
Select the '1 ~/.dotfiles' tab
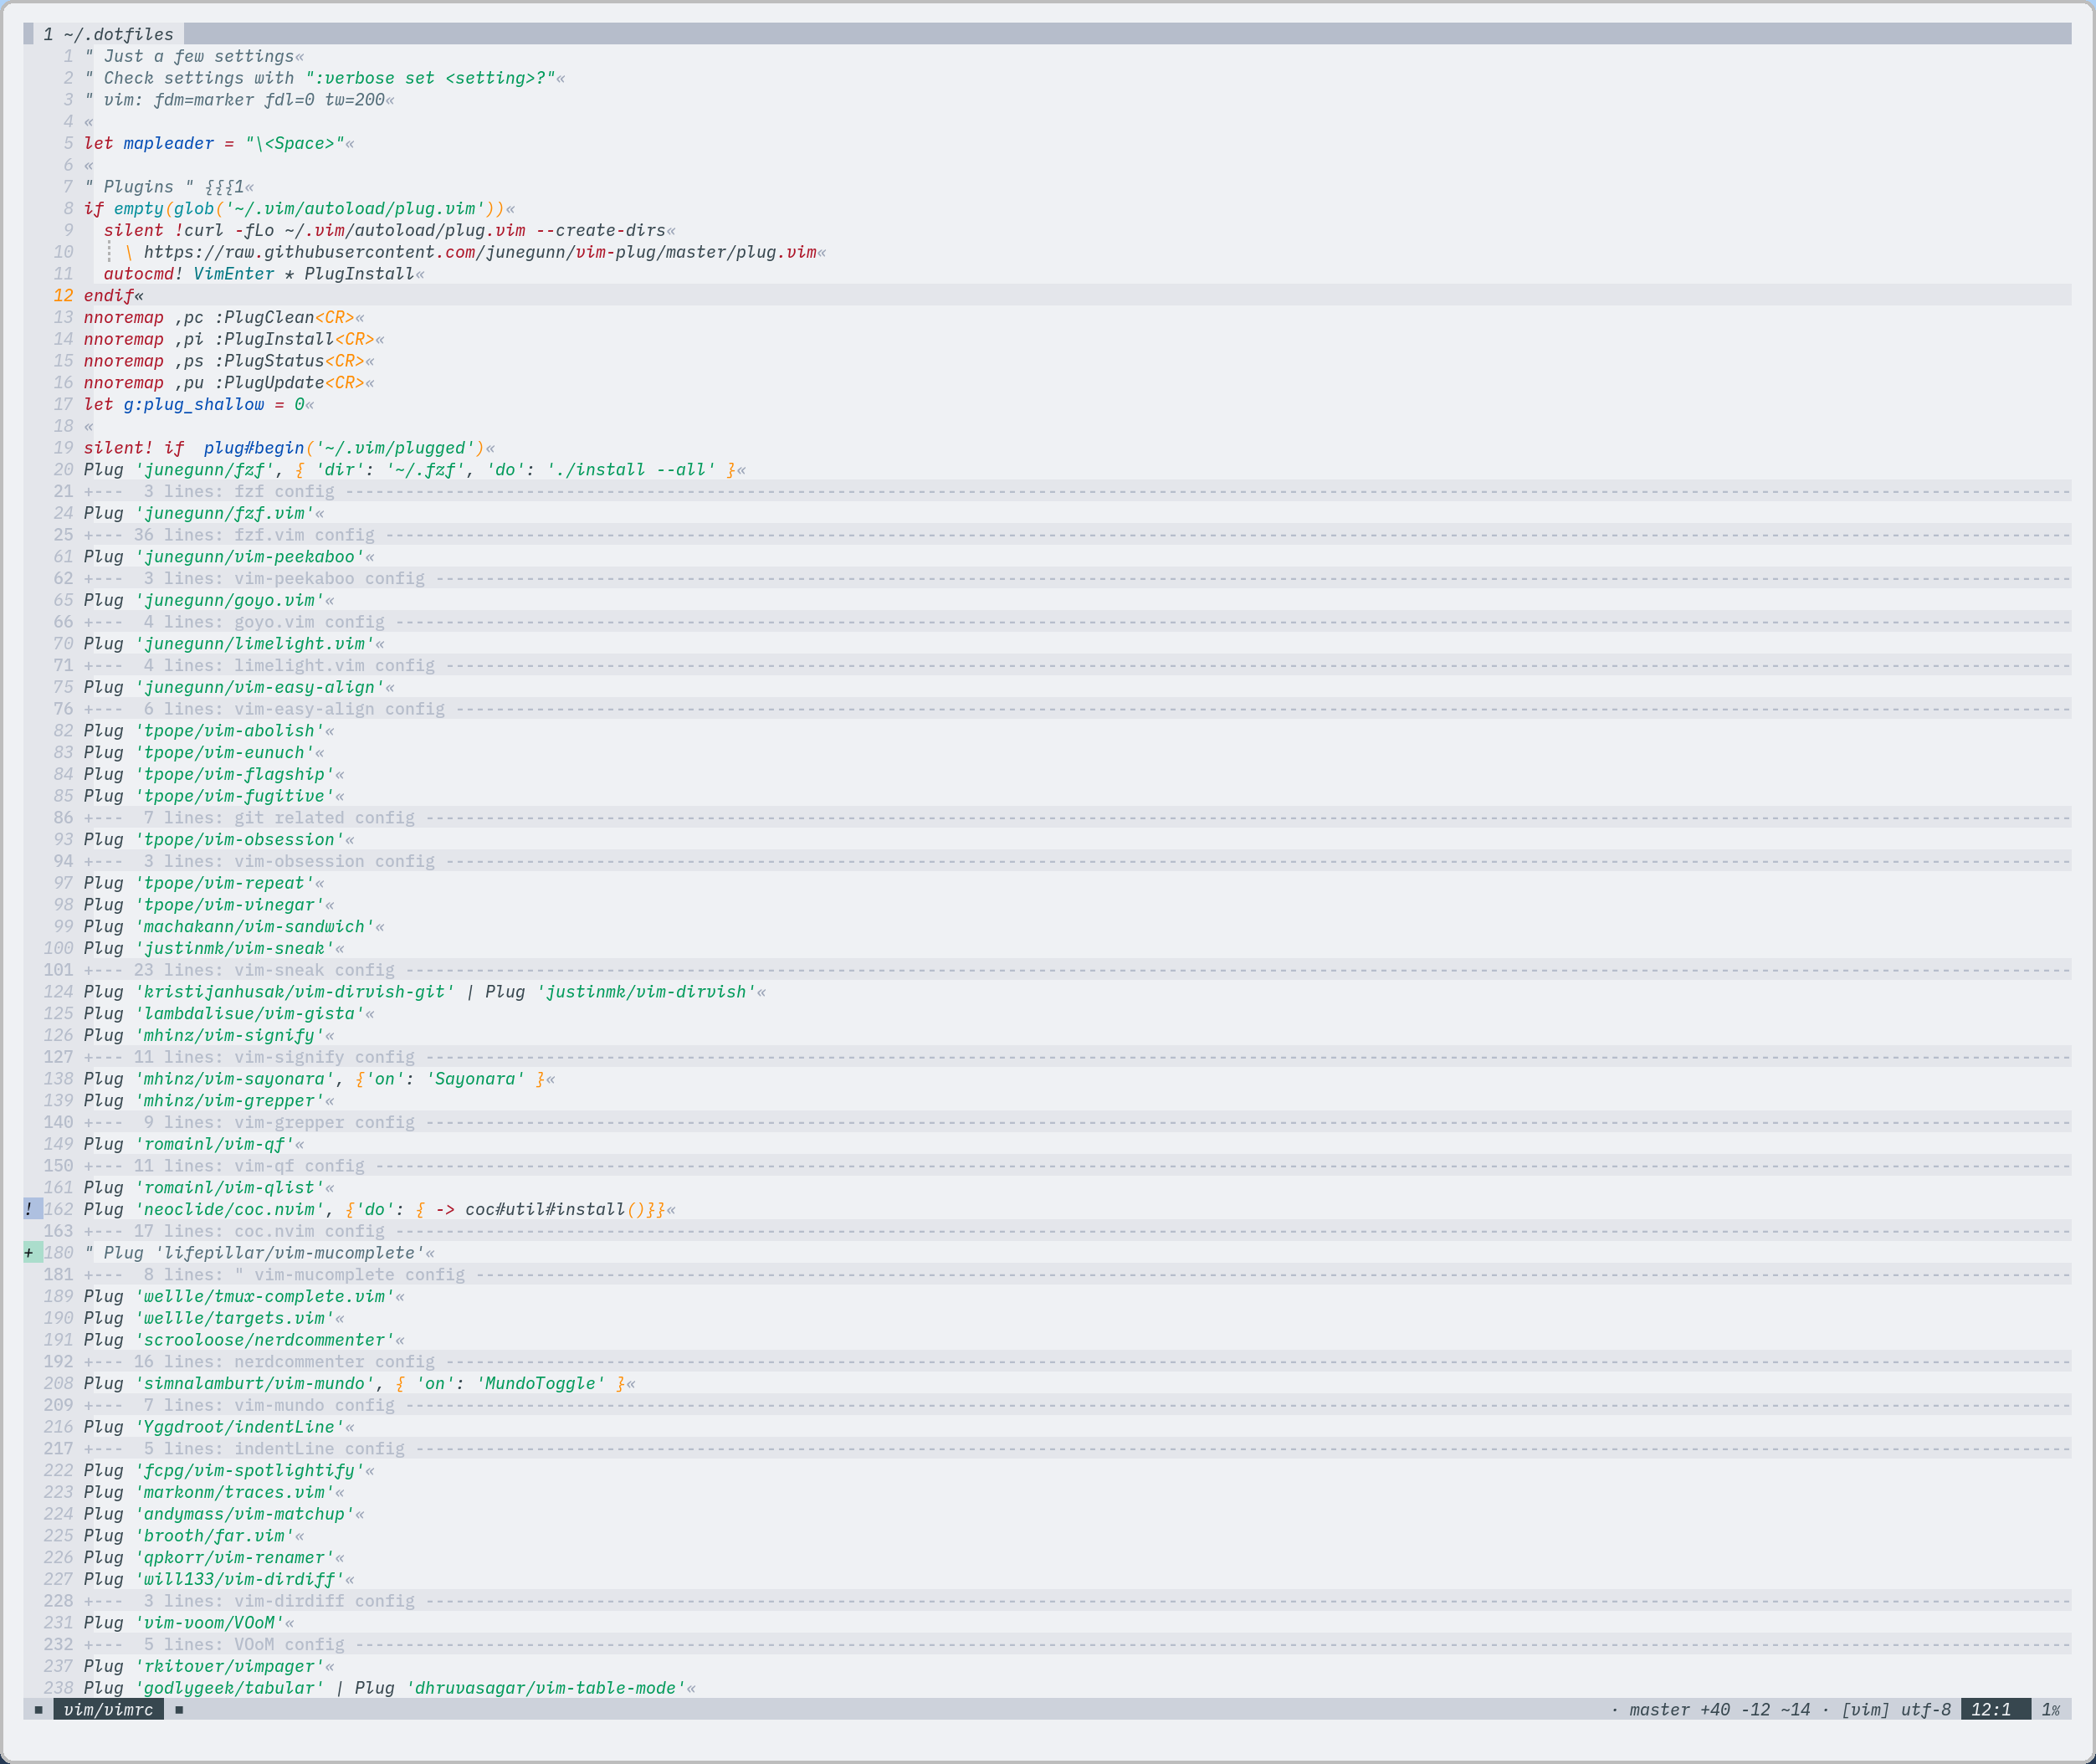108,34
